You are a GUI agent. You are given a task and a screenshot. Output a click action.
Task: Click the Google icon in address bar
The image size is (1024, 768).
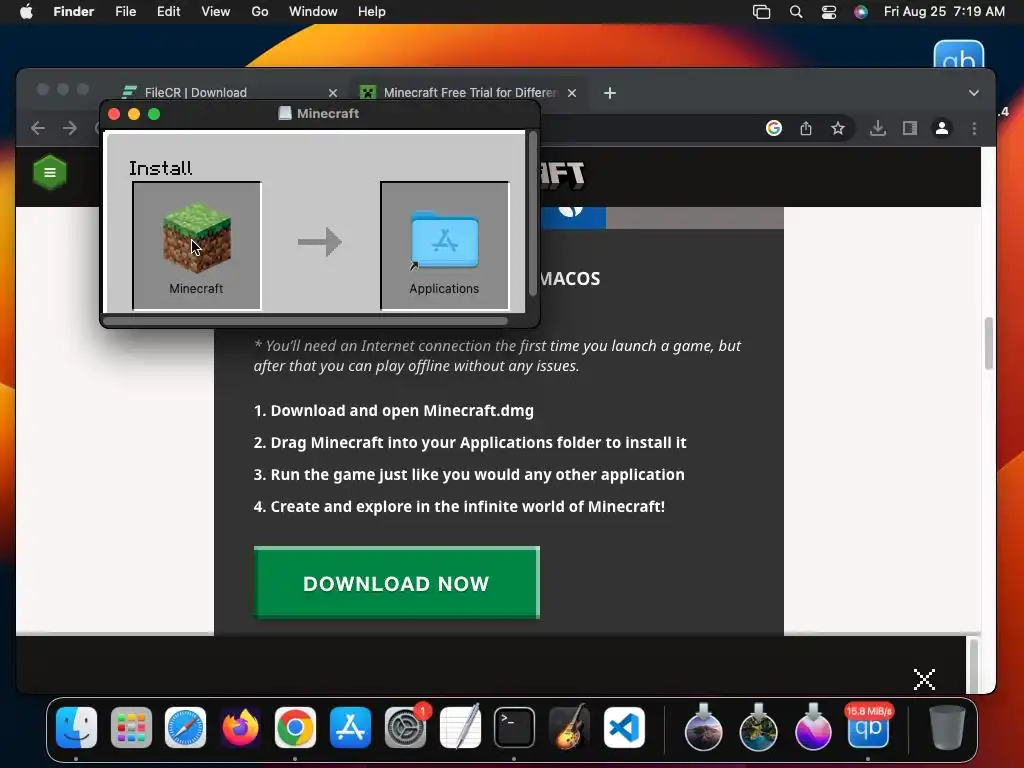[x=774, y=128]
